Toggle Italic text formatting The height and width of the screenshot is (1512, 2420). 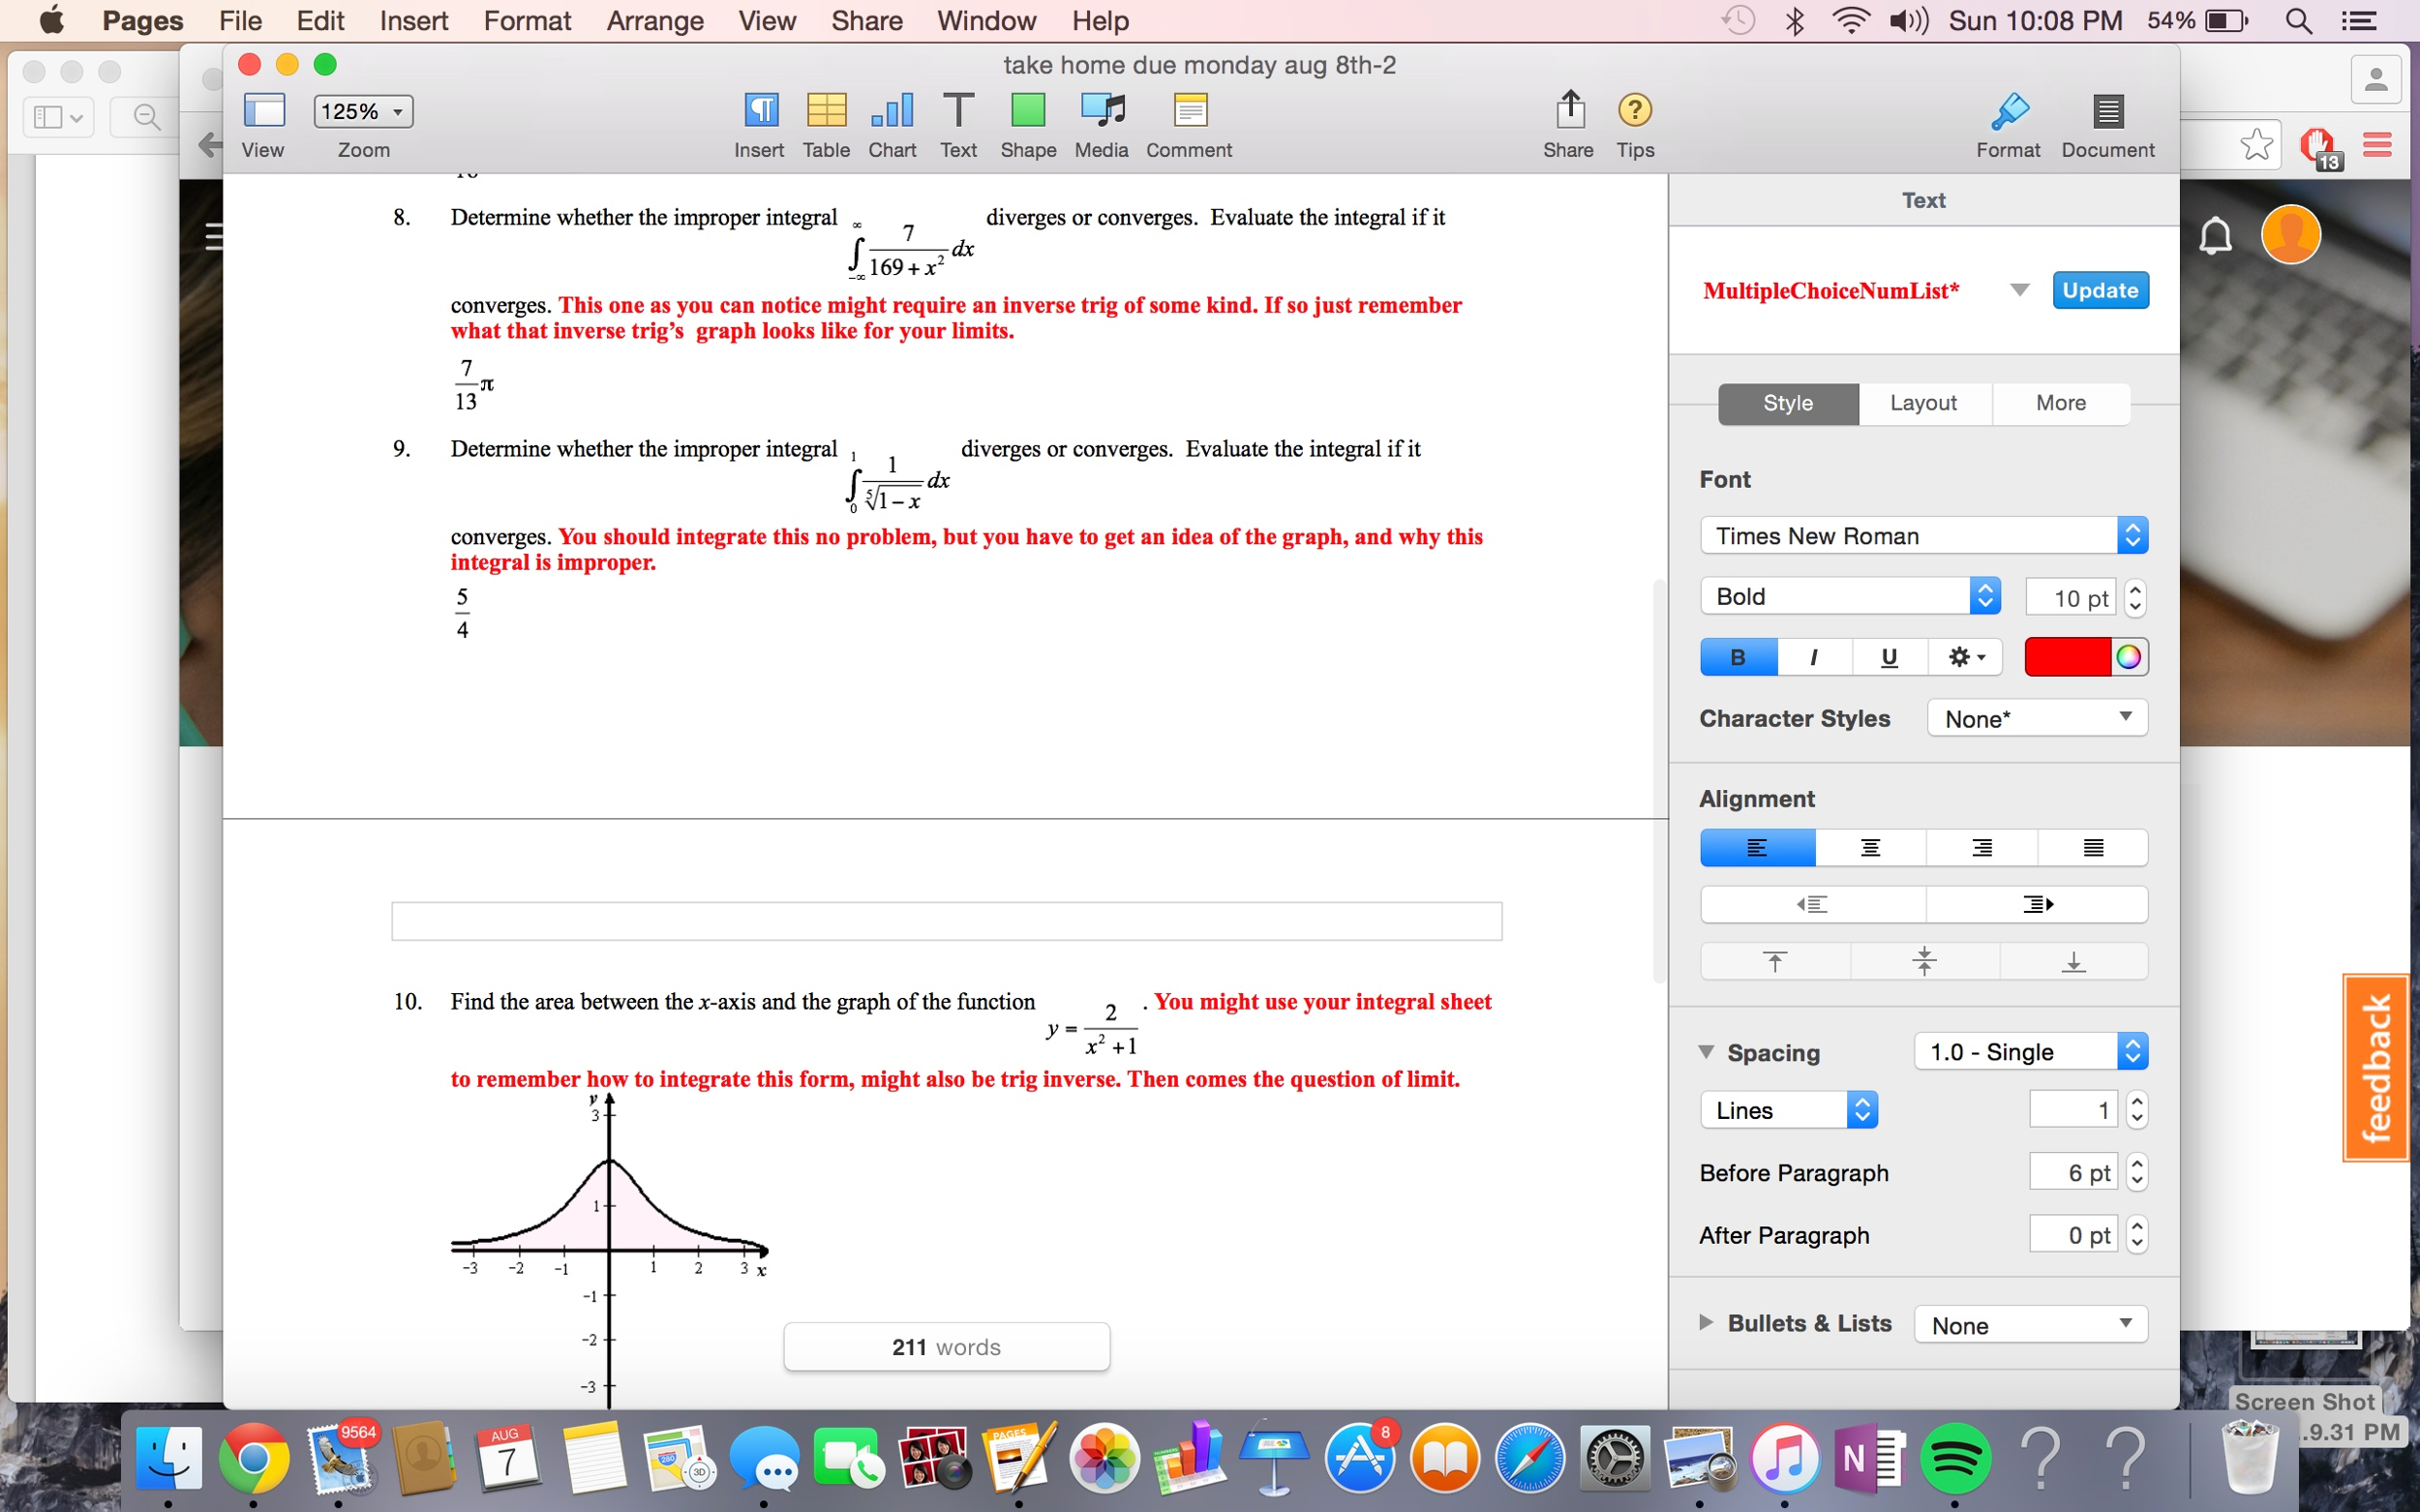coord(1813,657)
